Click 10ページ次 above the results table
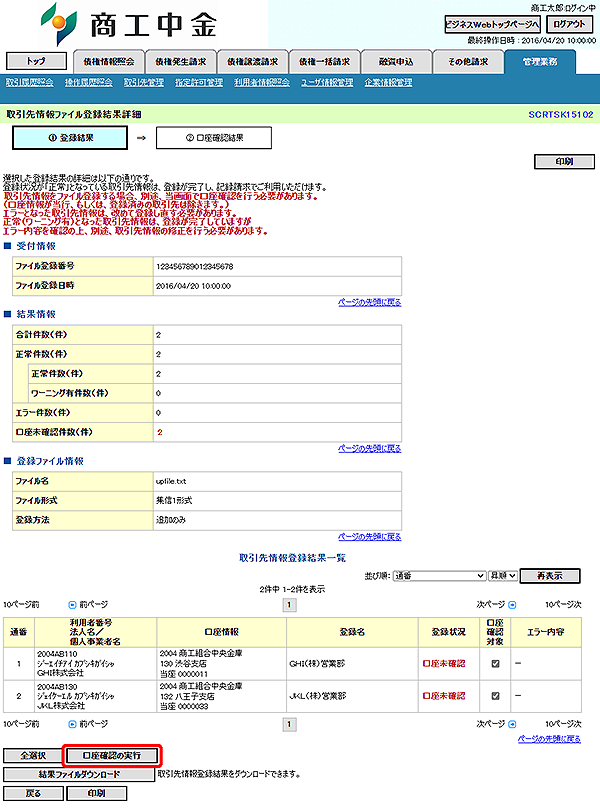 (563, 605)
